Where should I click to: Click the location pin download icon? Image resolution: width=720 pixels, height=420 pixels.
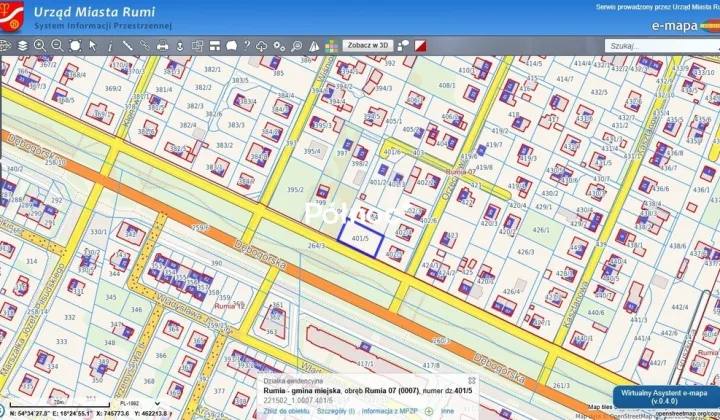180,46
